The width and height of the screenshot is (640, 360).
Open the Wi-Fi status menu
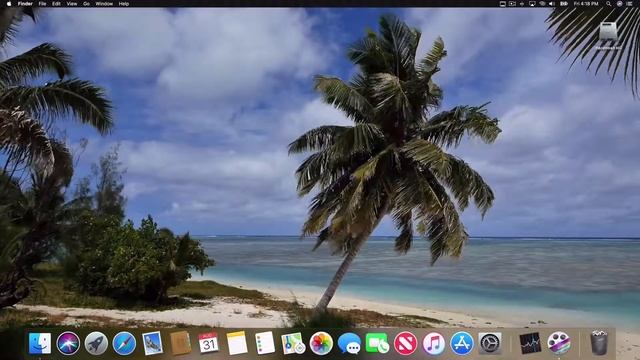pyautogui.click(x=542, y=4)
